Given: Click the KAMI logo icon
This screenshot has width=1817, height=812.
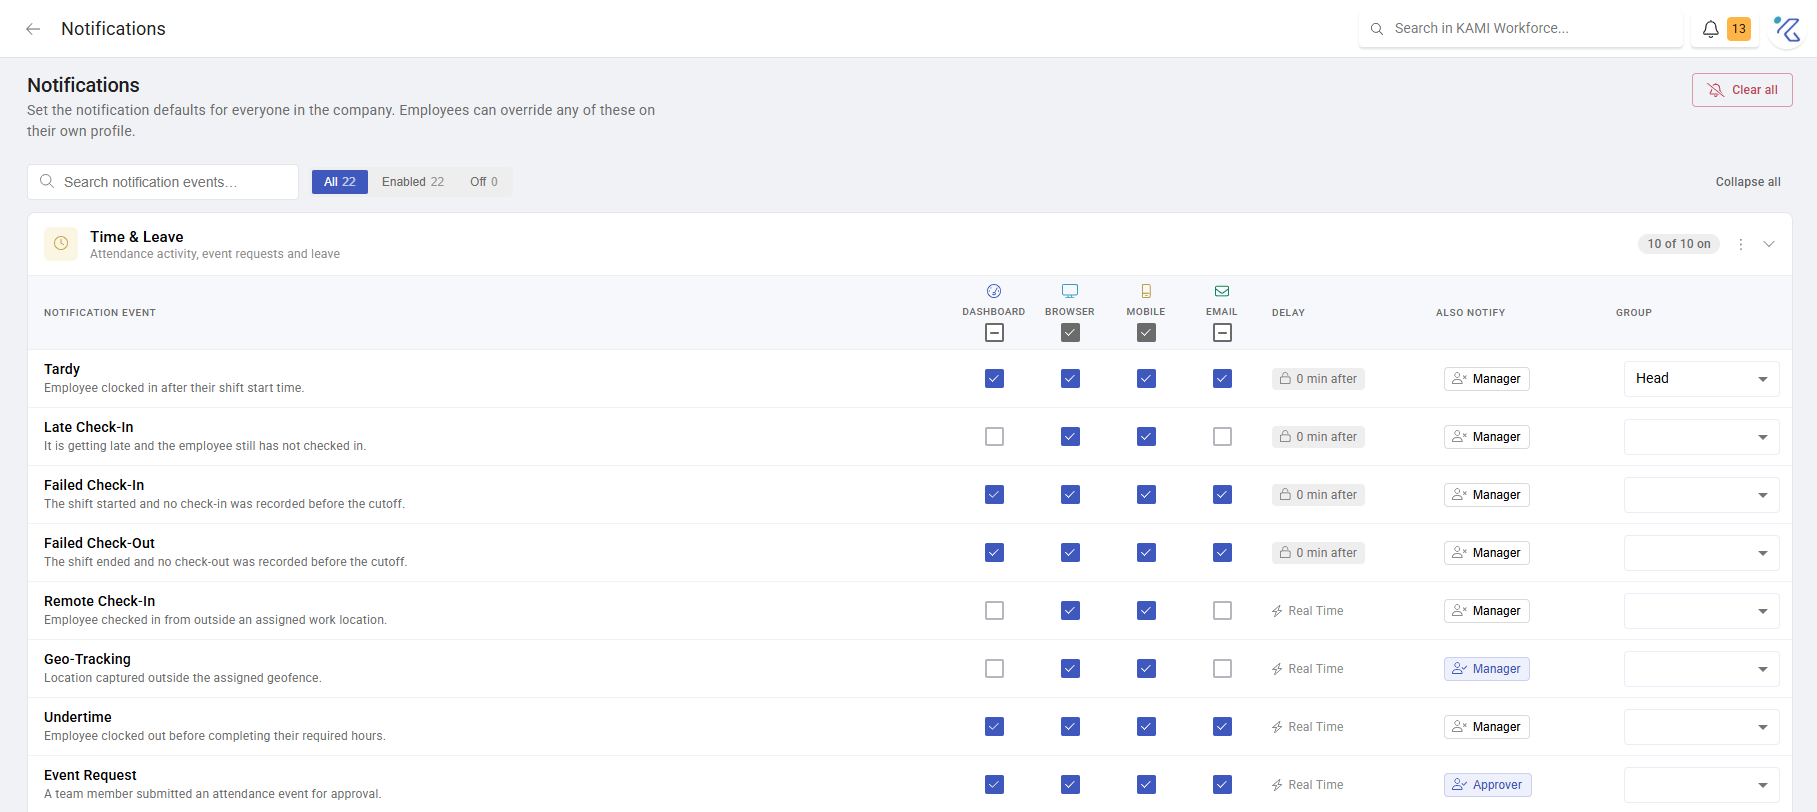Looking at the screenshot, I should tap(1786, 29).
